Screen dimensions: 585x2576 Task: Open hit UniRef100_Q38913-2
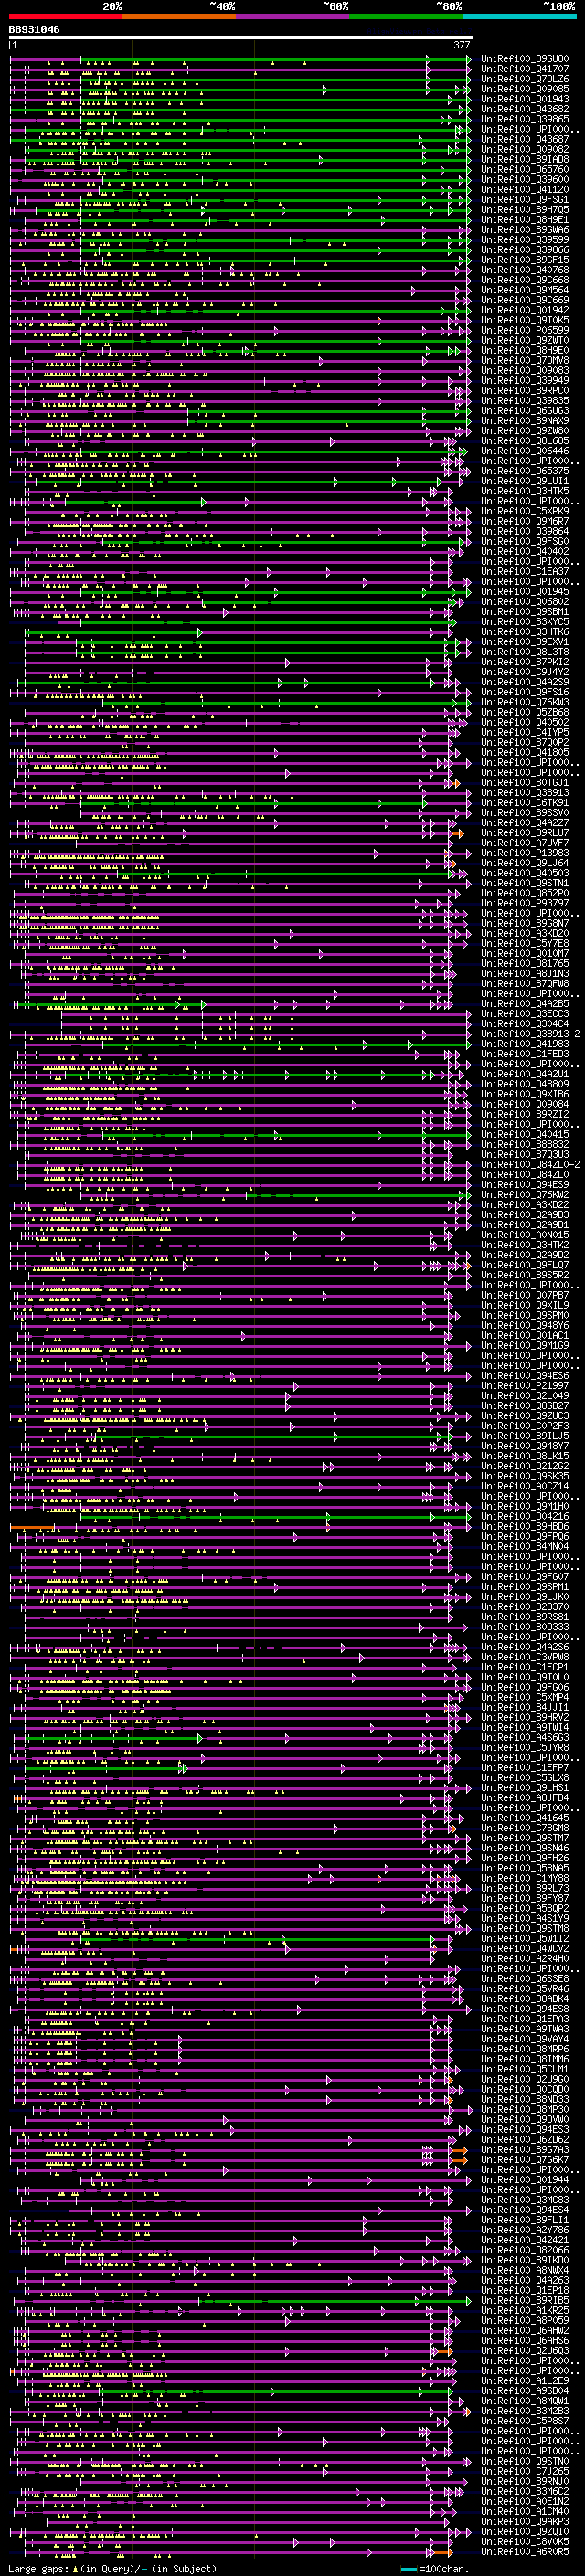(x=531, y=1034)
